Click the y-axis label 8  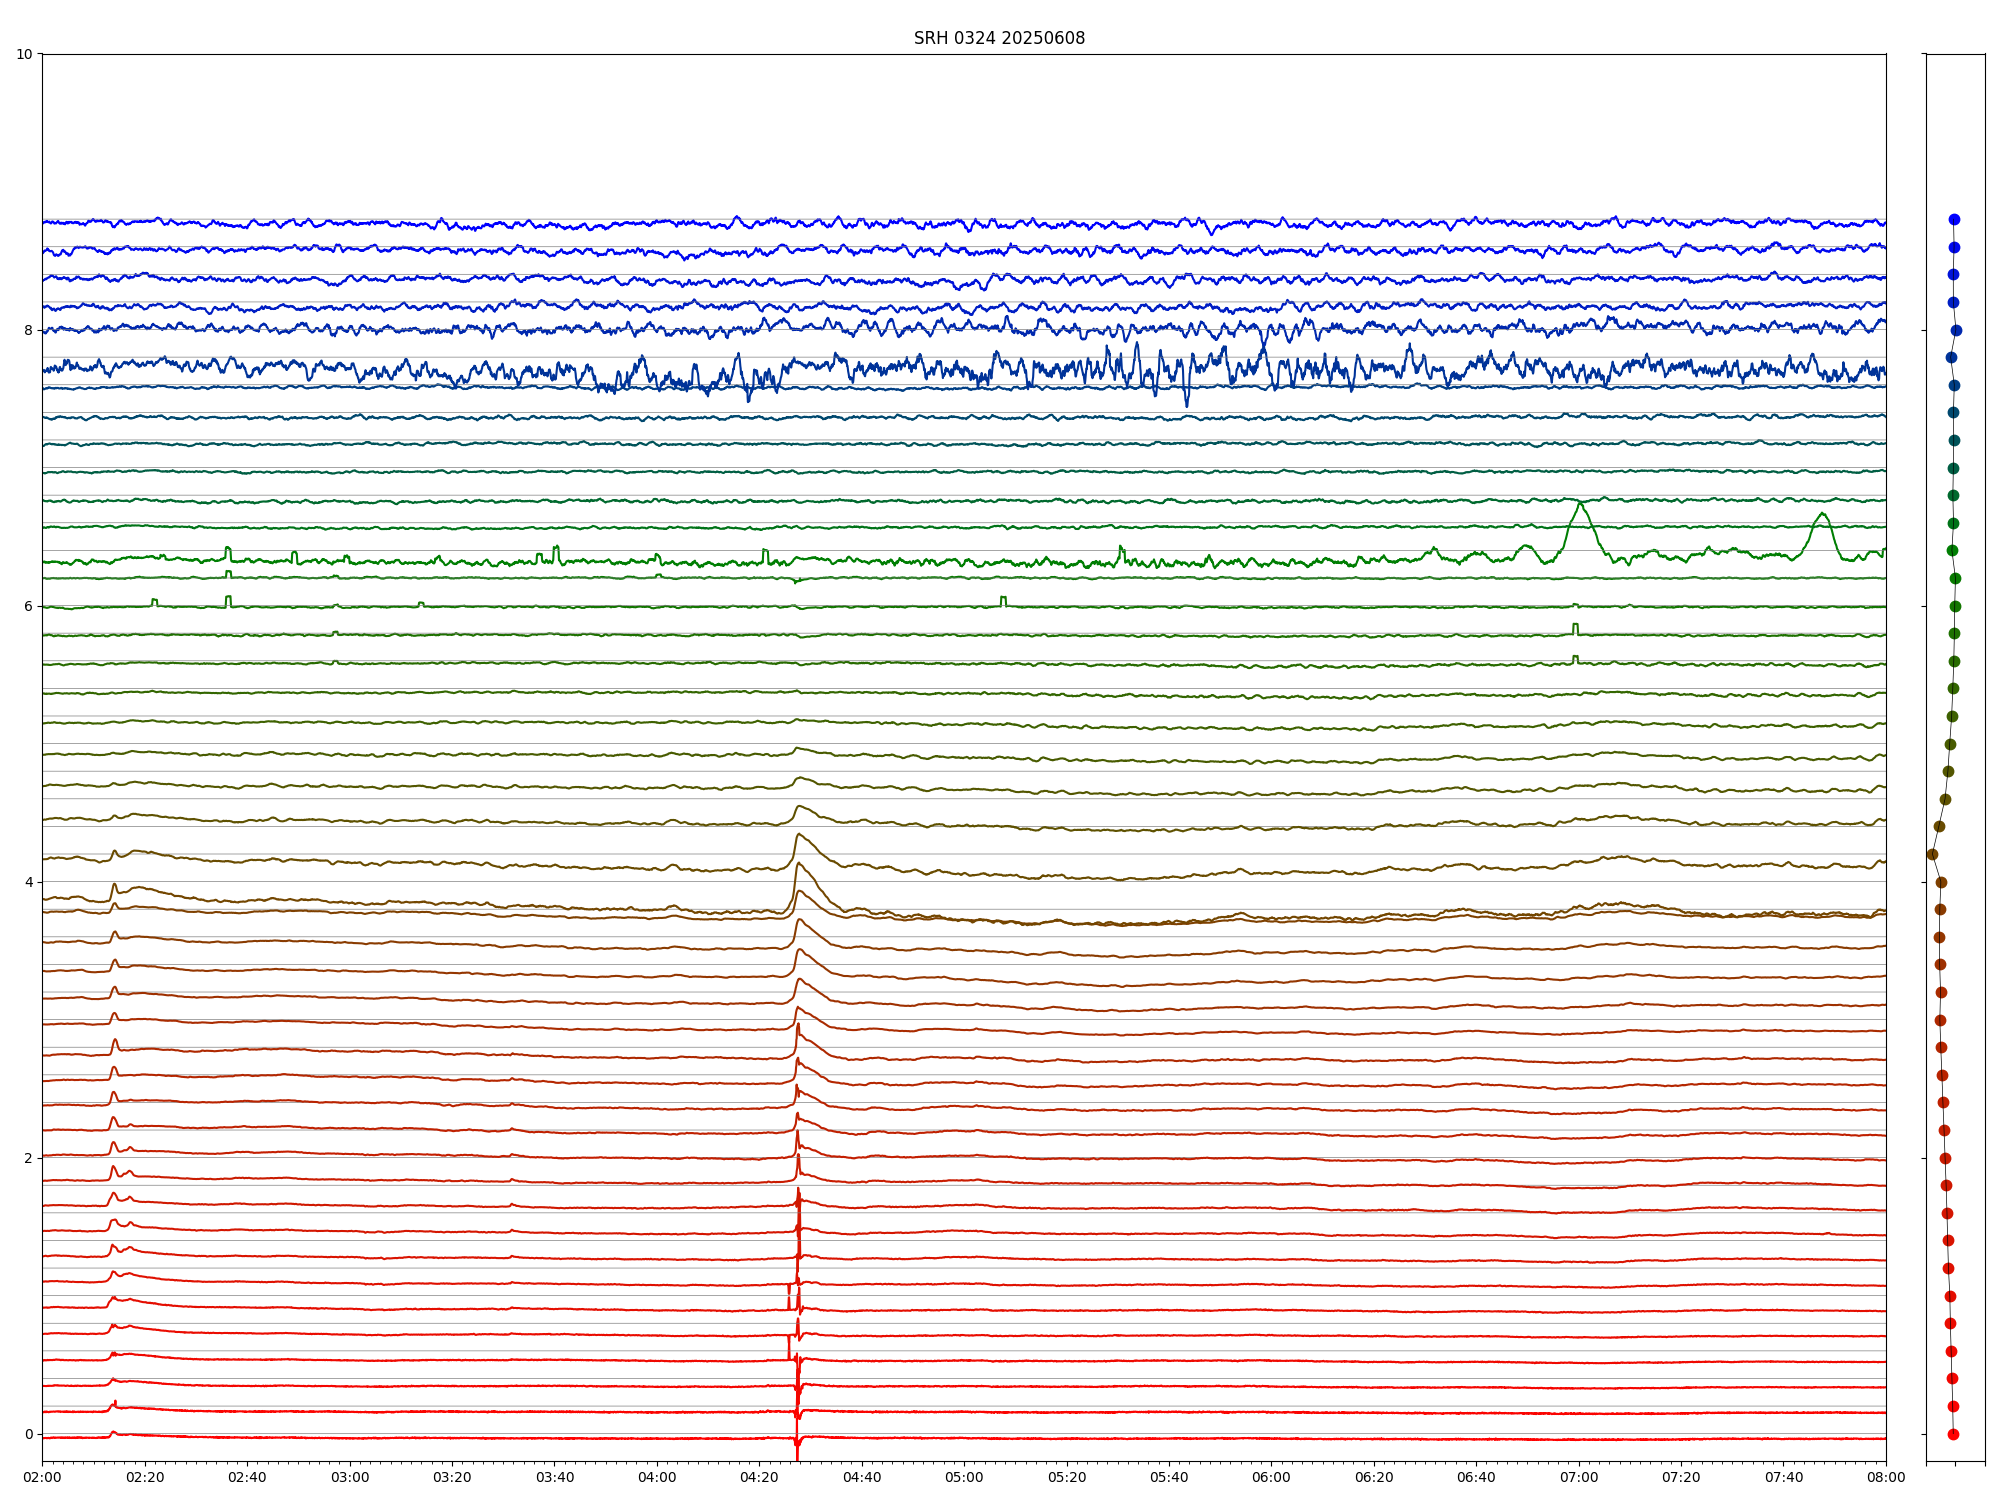click(28, 330)
